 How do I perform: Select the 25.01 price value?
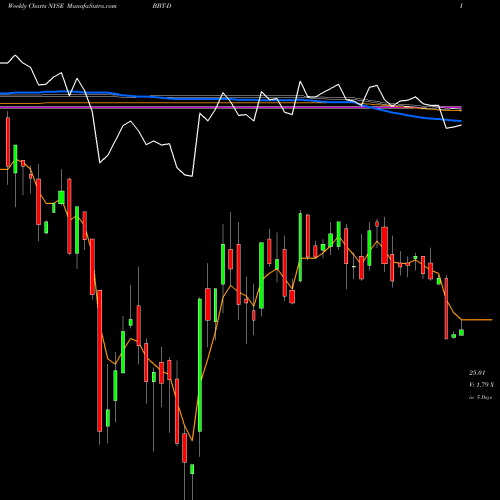(x=477, y=373)
